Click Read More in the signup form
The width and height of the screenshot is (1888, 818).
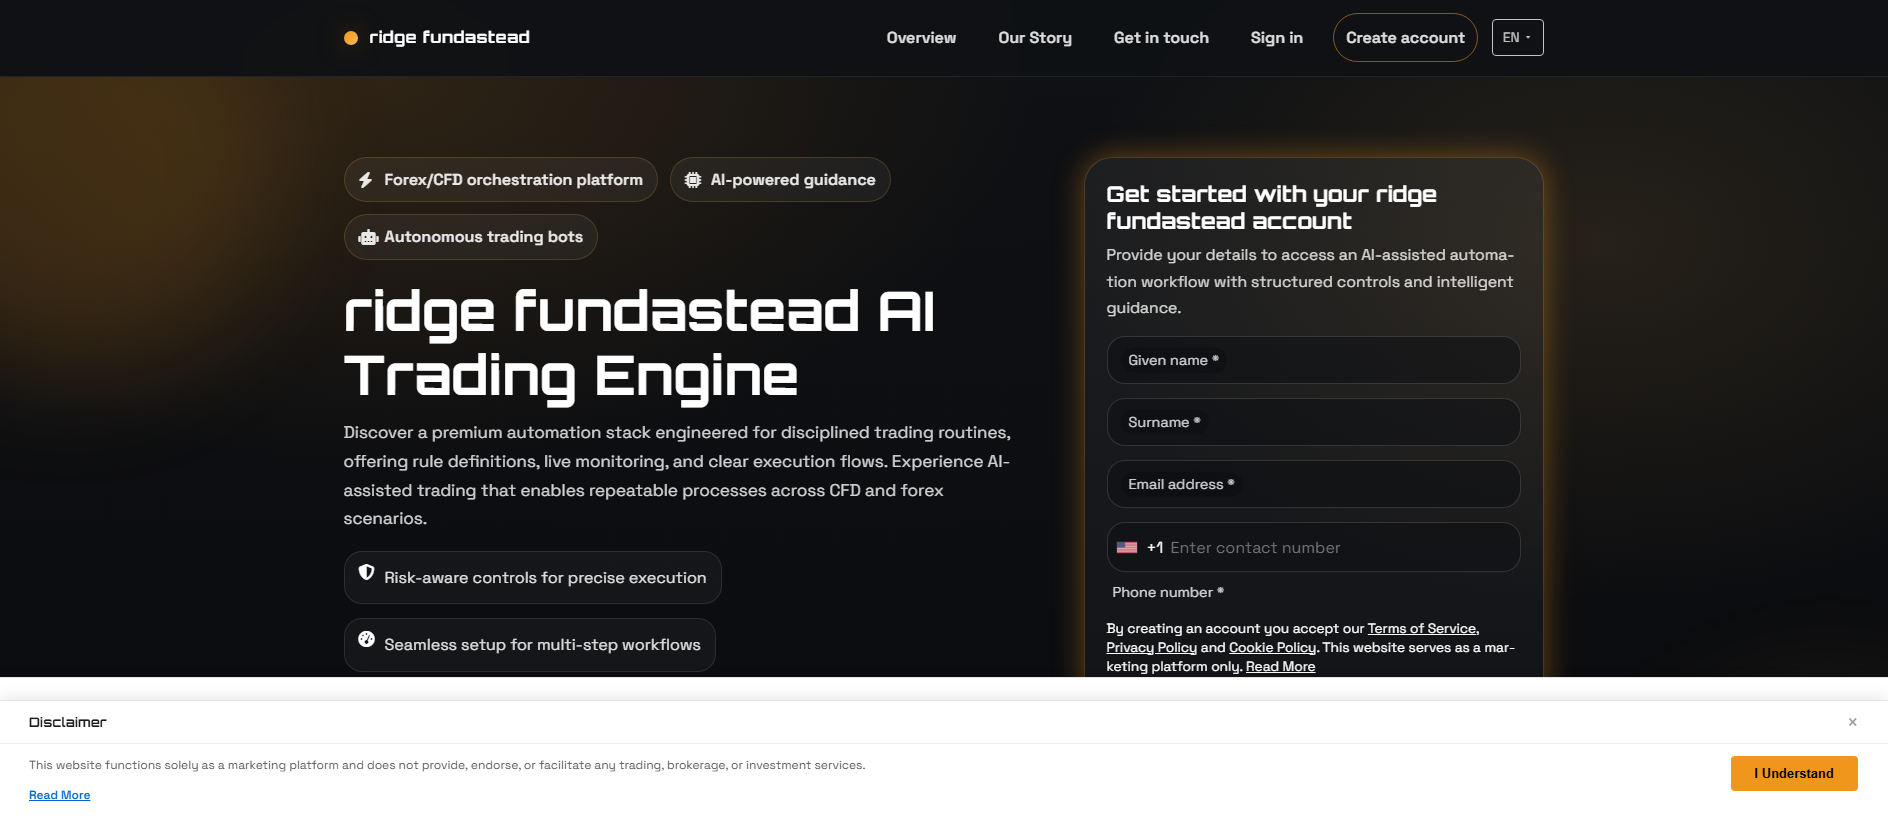point(1280,666)
